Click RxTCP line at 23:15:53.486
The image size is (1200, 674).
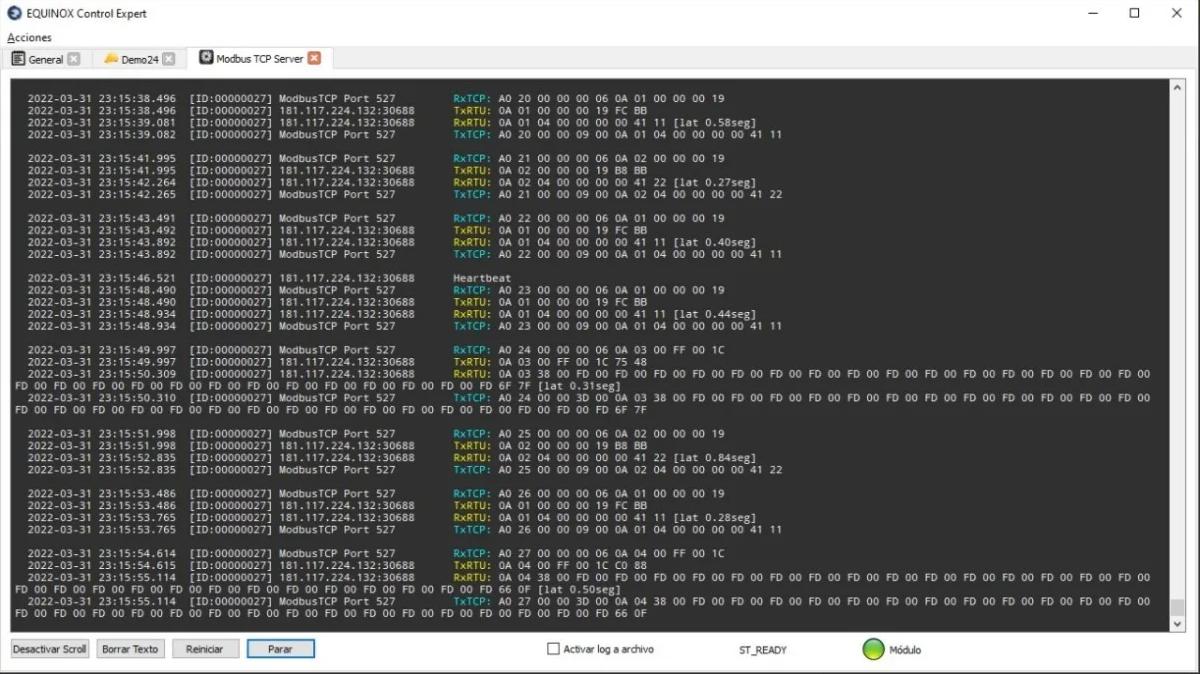point(376,493)
